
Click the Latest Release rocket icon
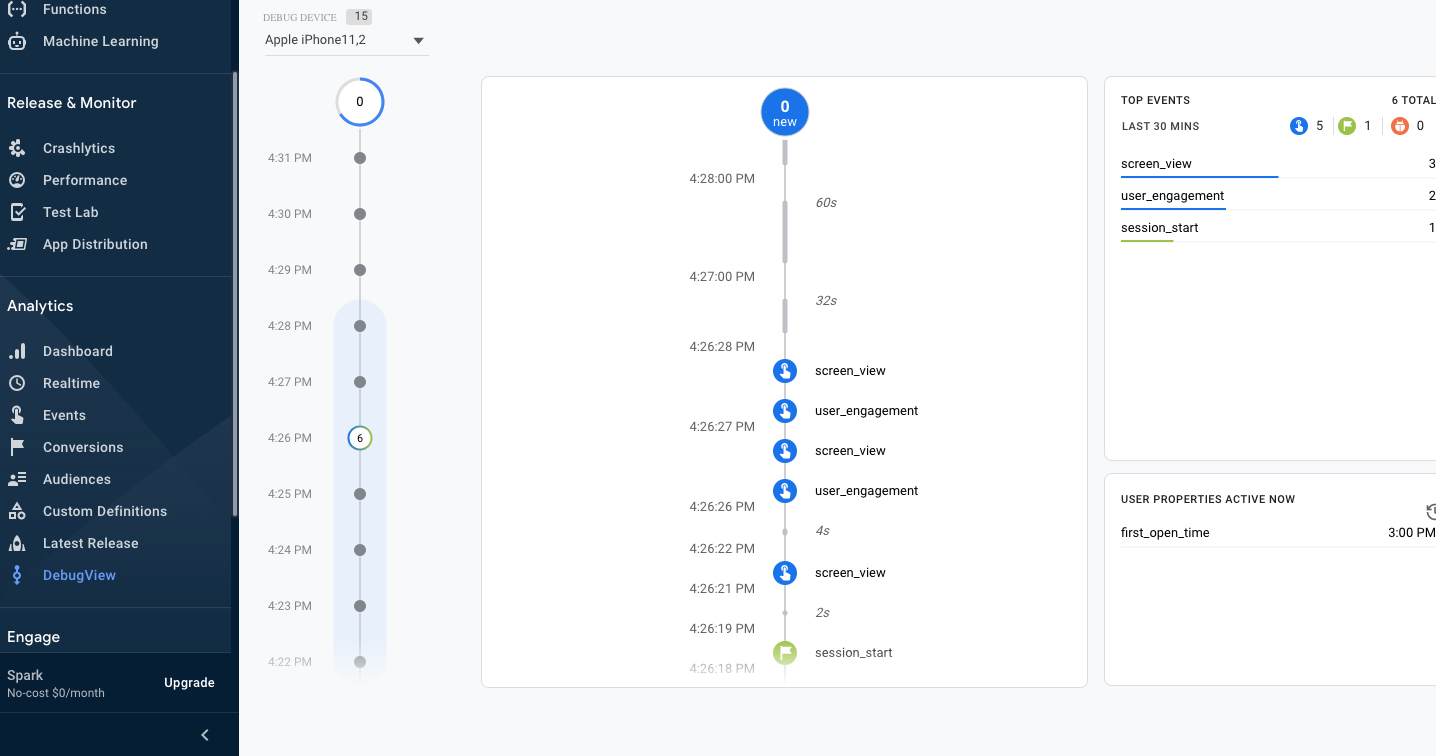[17, 543]
